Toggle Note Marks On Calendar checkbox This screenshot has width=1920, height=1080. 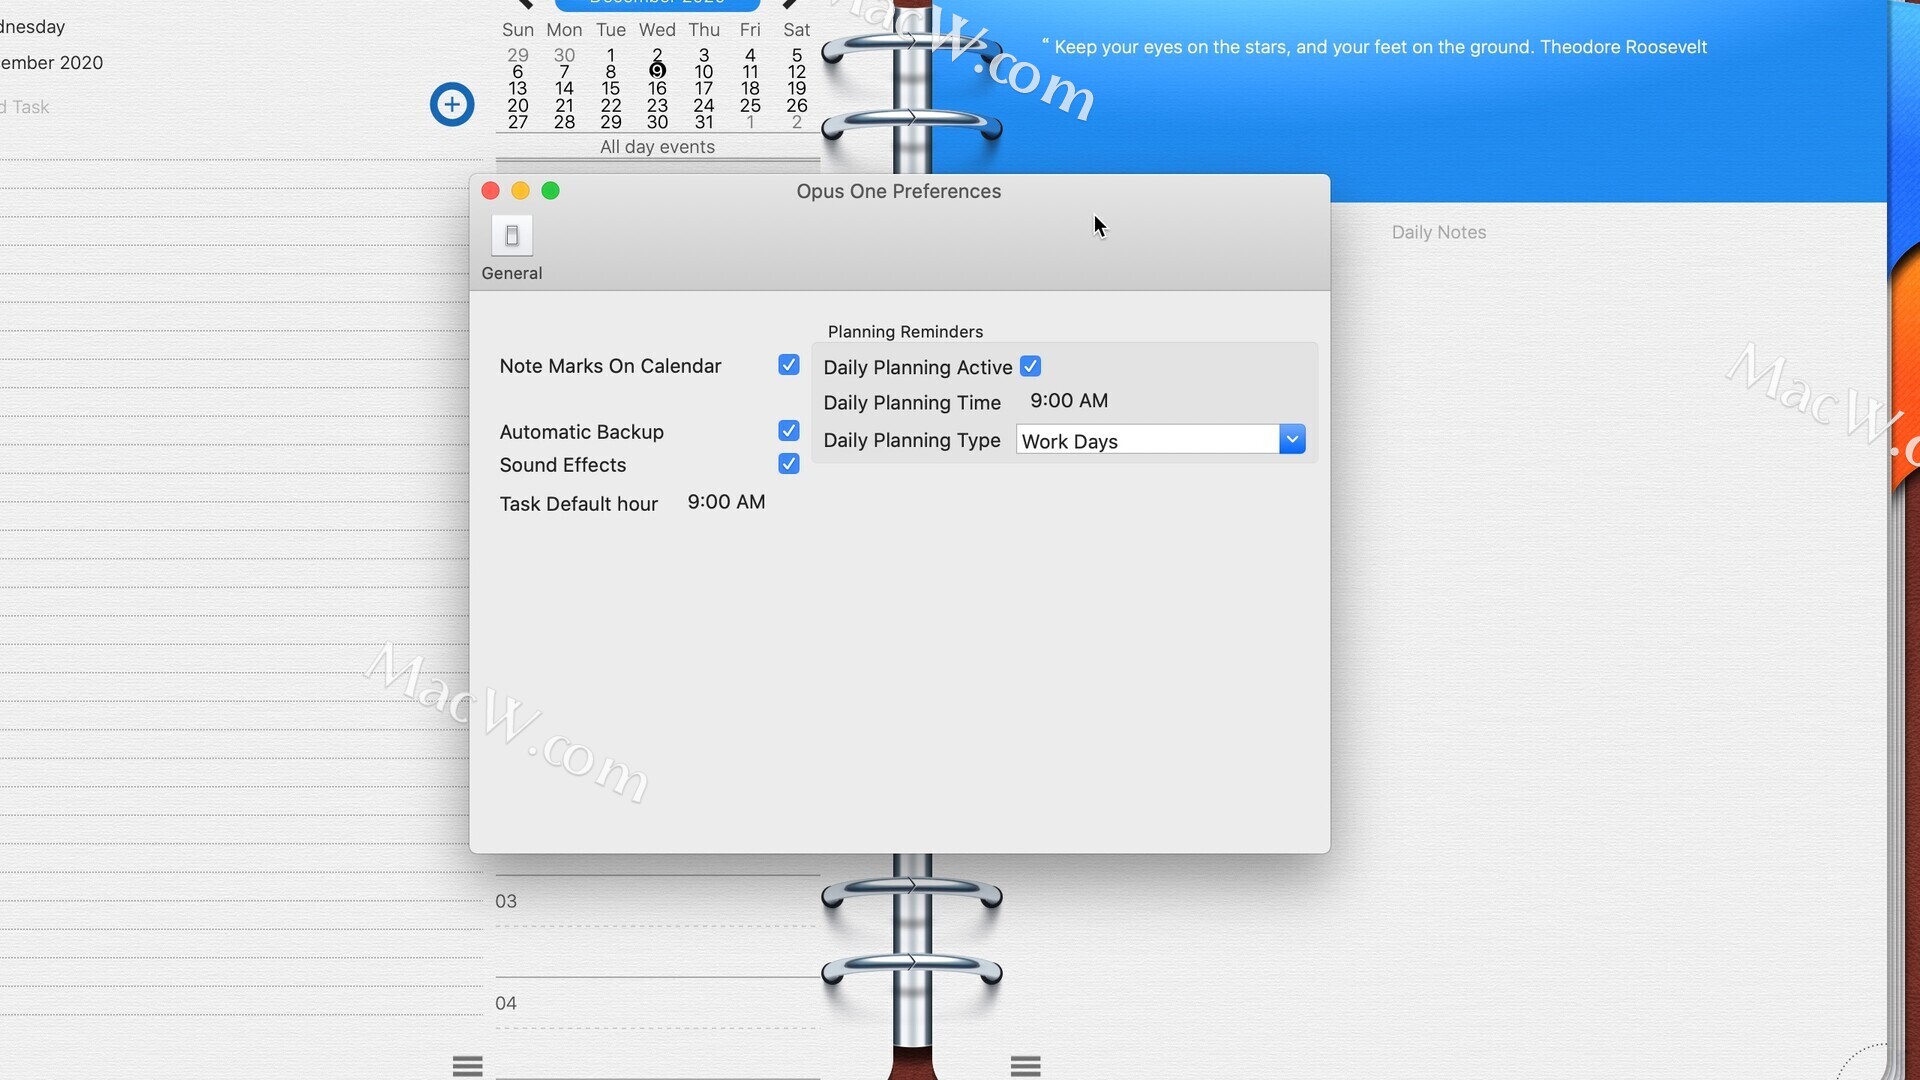(x=788, y=365)
